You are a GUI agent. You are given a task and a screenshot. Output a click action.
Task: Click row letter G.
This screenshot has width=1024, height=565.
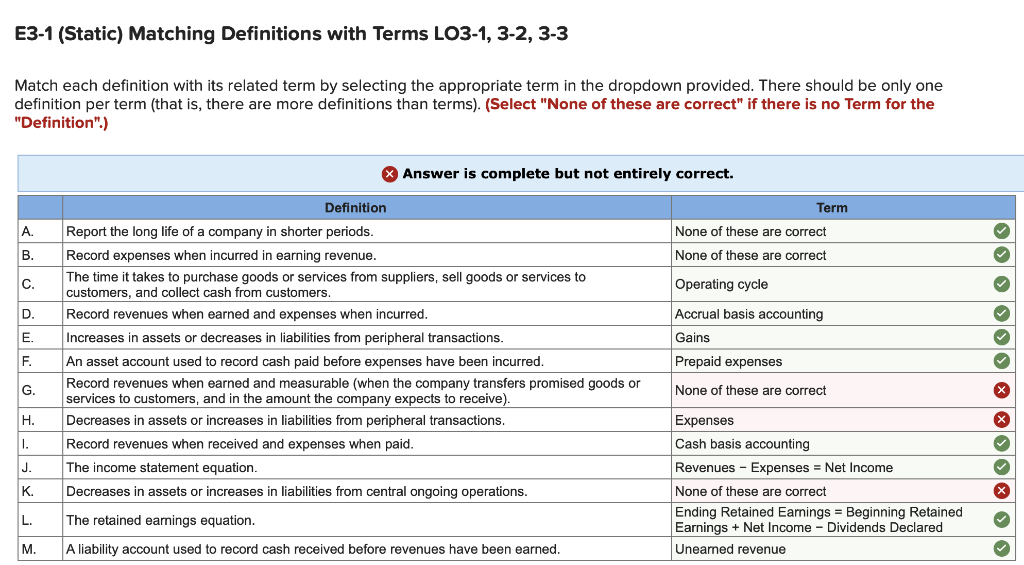pos(28,390)
